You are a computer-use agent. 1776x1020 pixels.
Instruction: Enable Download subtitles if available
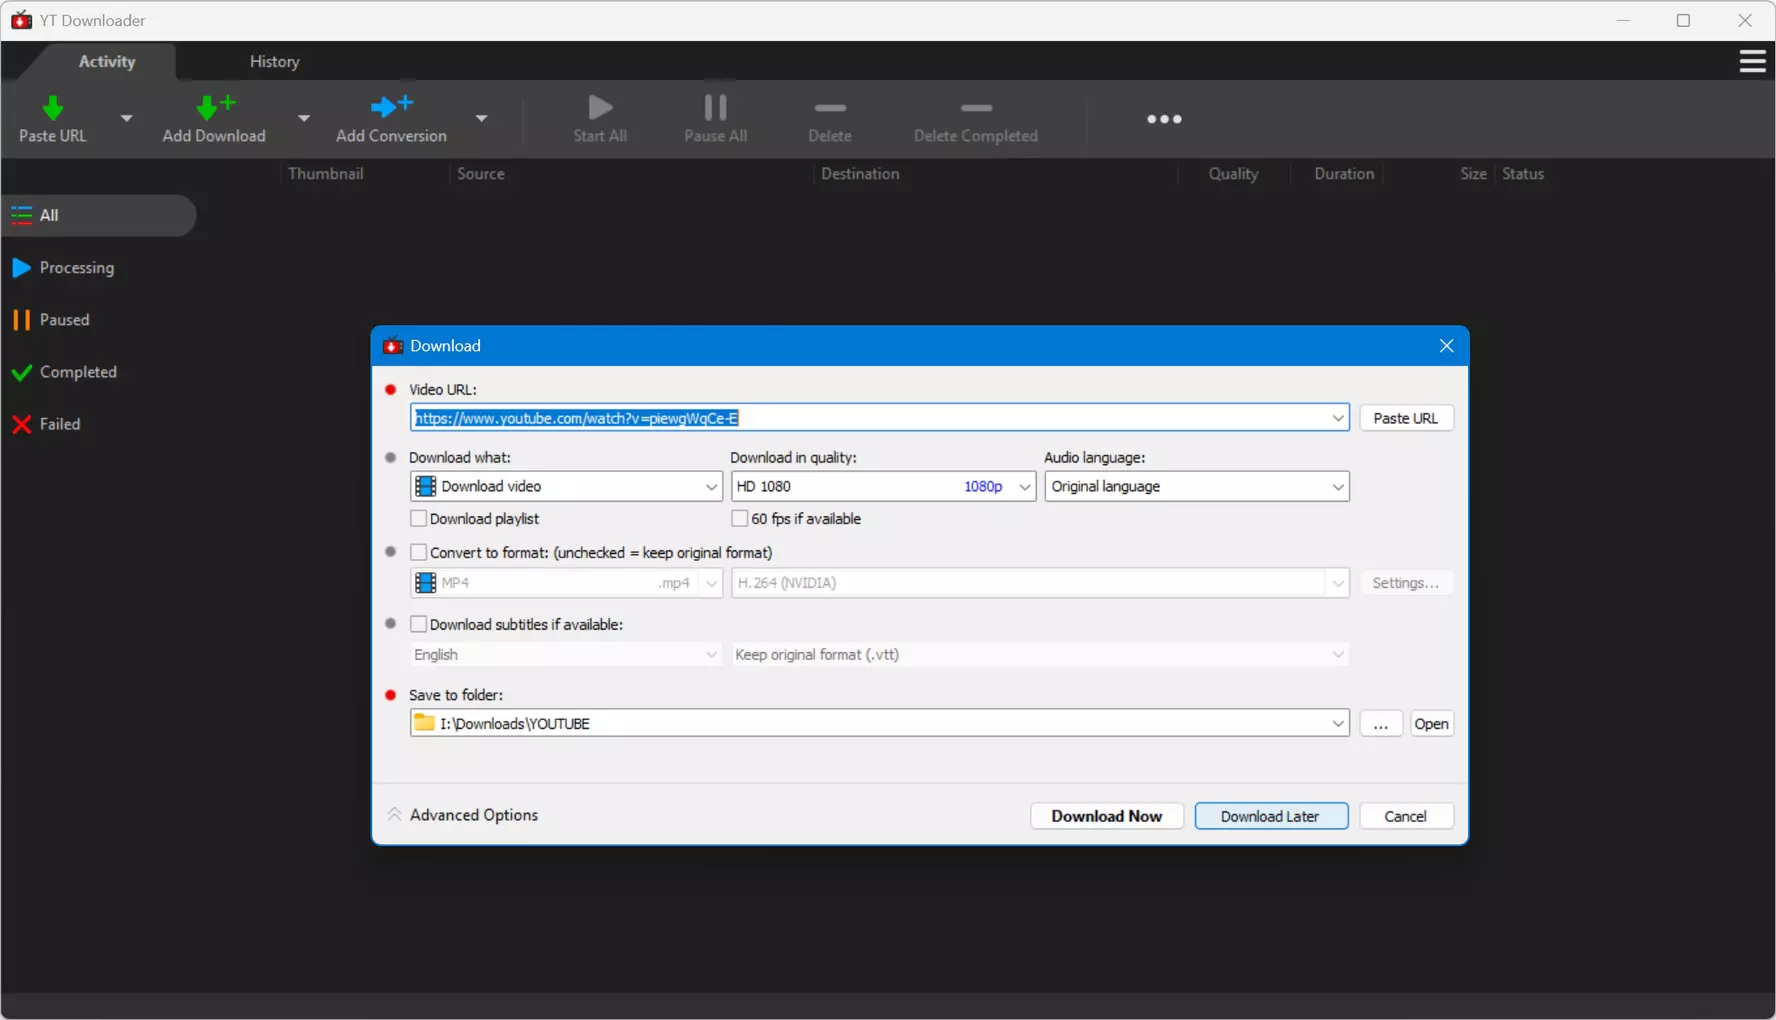click(419, 624)
